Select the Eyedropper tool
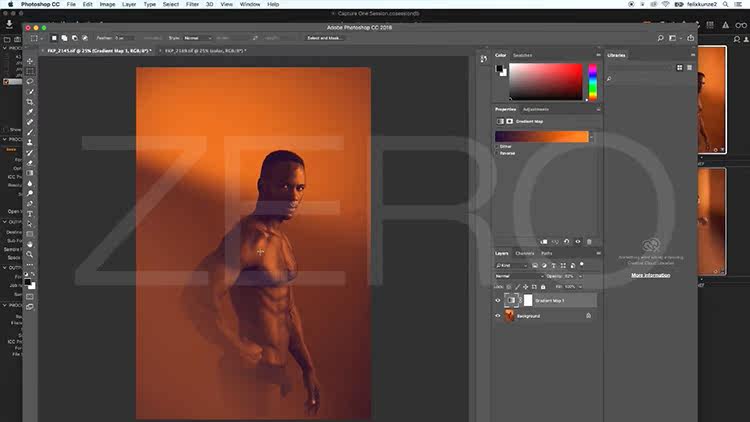750x422 pixels. click(30, 112)
